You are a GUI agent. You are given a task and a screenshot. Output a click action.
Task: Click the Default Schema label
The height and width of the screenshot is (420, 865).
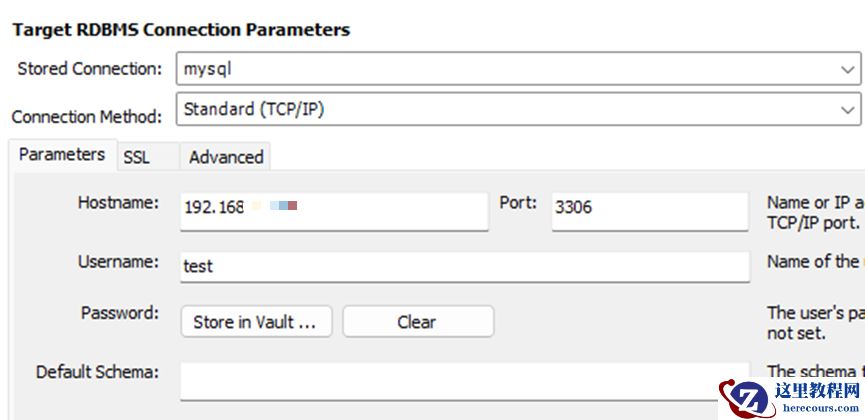(97, 372)
